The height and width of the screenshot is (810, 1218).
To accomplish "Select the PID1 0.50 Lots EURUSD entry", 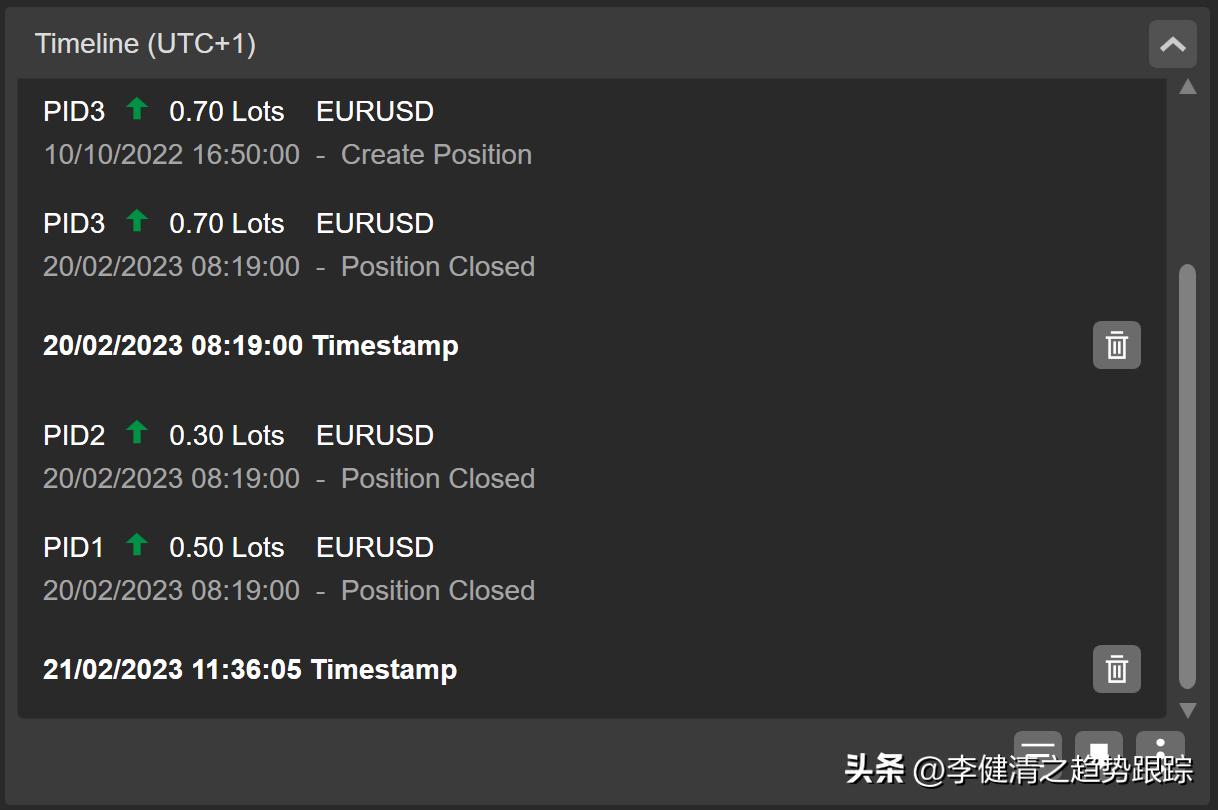I will pos(288,569).
